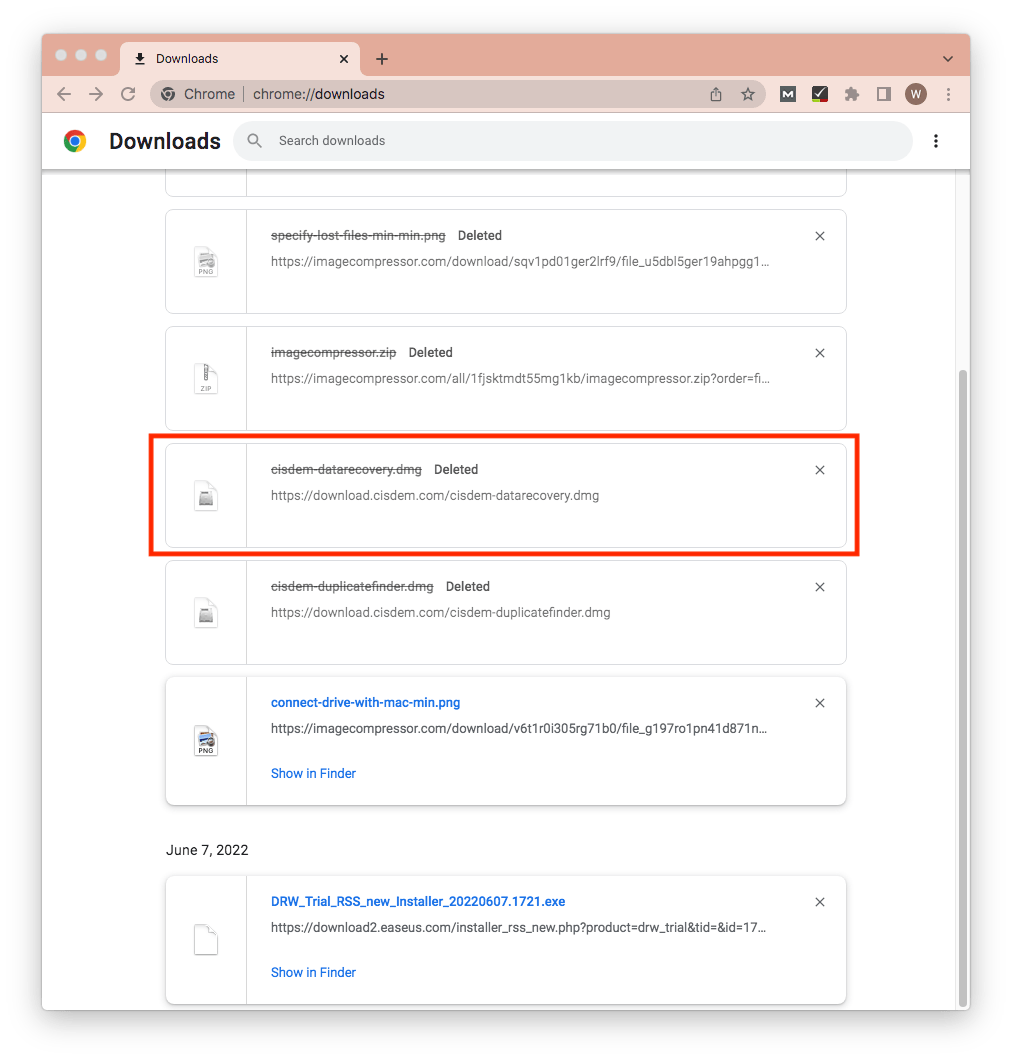Screen dimensions: 1012x1060
Task: Open the Extensions puzzle icon
Action: click(x=852, y=94)
